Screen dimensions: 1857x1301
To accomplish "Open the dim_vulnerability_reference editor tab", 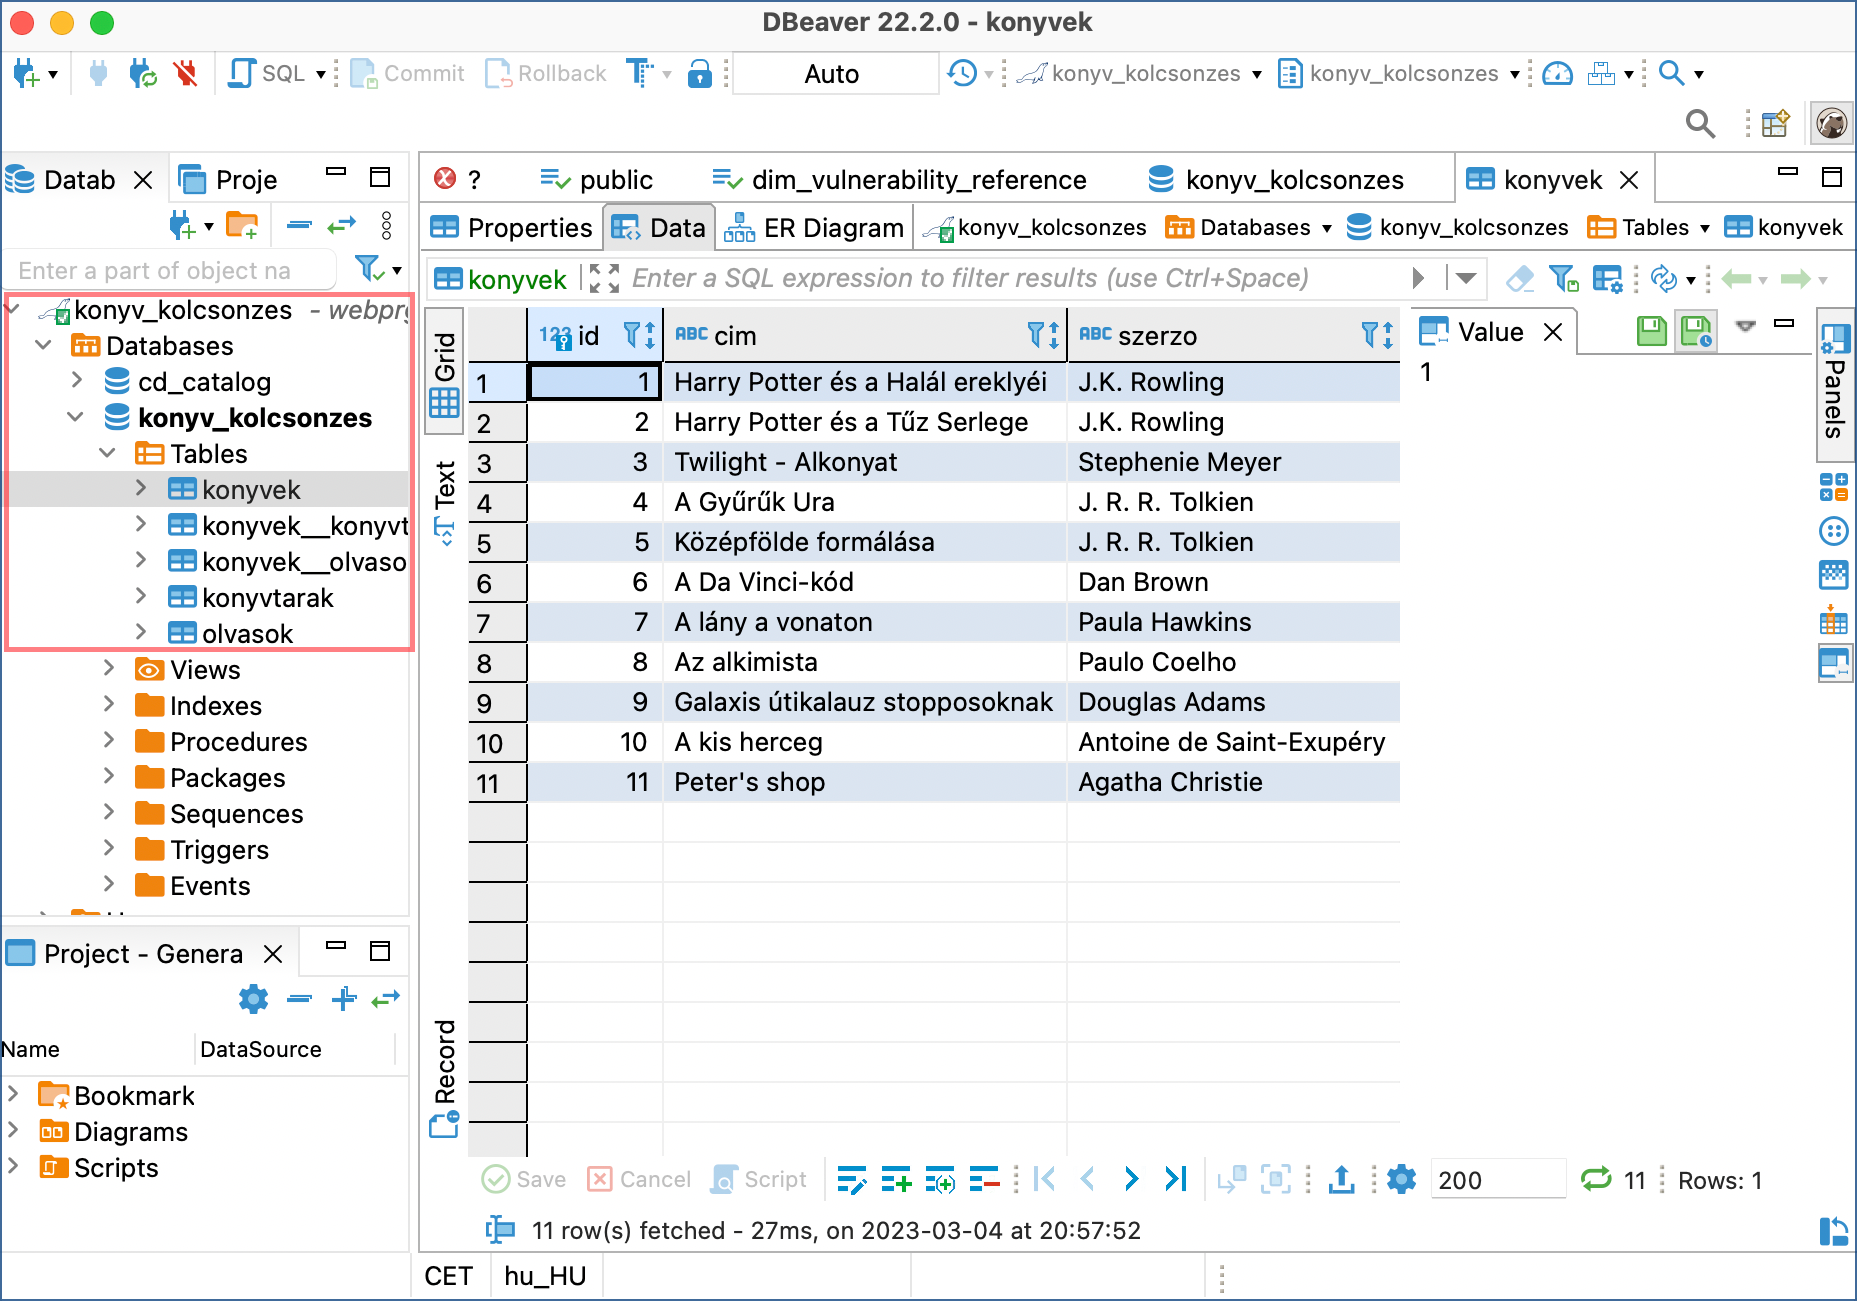I will [x=899, y=180].
